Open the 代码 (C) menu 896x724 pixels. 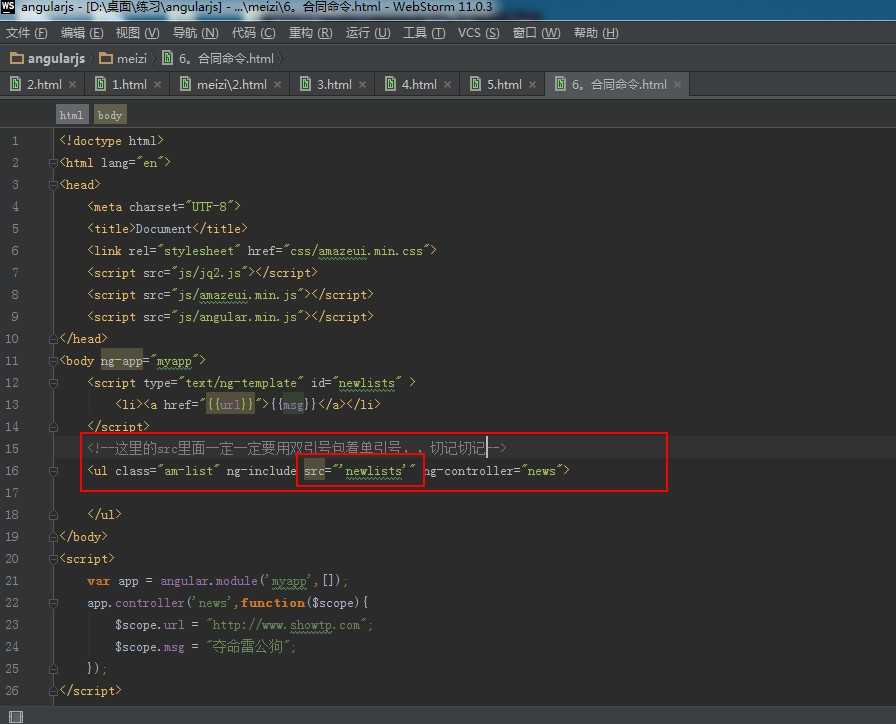tap(253, 33)
